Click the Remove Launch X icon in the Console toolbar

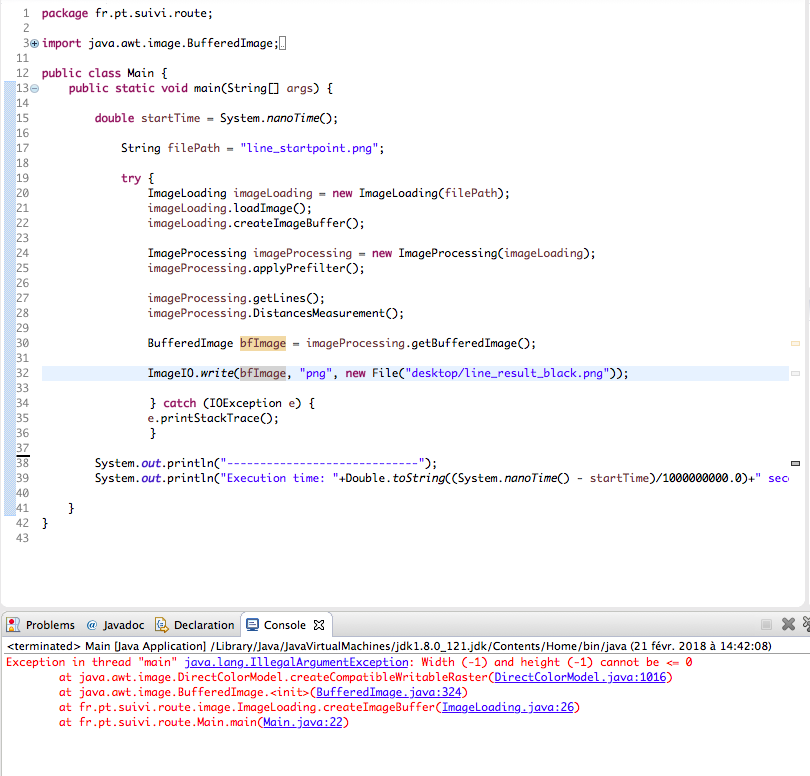[x=788, y=625]
